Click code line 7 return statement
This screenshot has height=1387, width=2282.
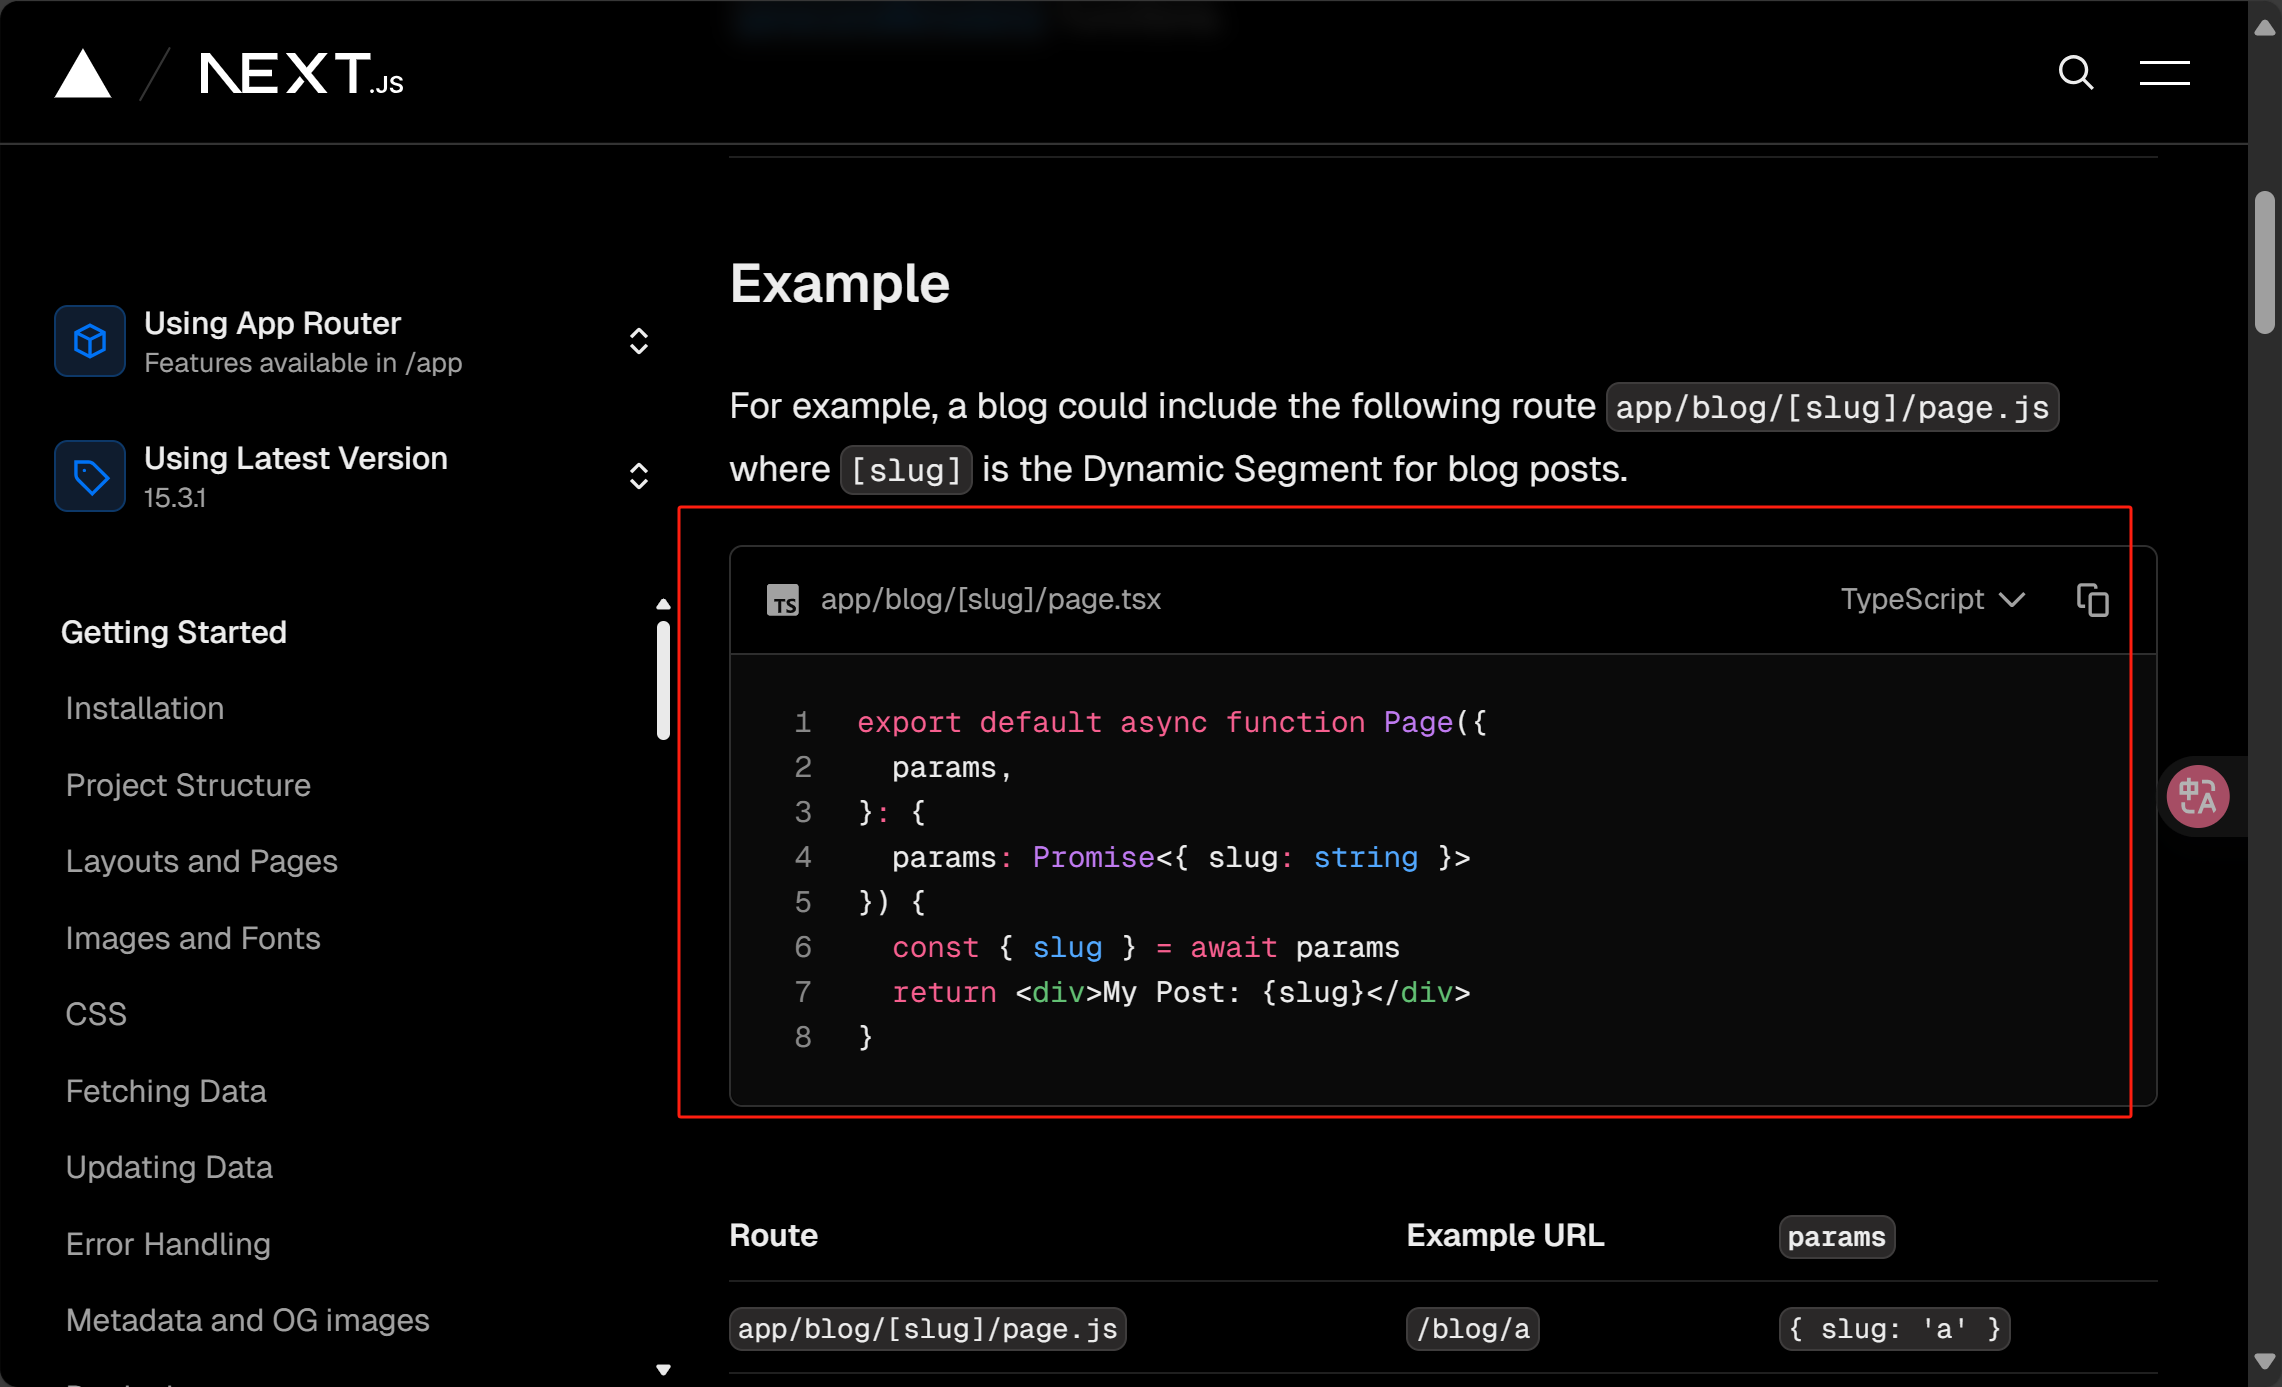(1182, 992)
